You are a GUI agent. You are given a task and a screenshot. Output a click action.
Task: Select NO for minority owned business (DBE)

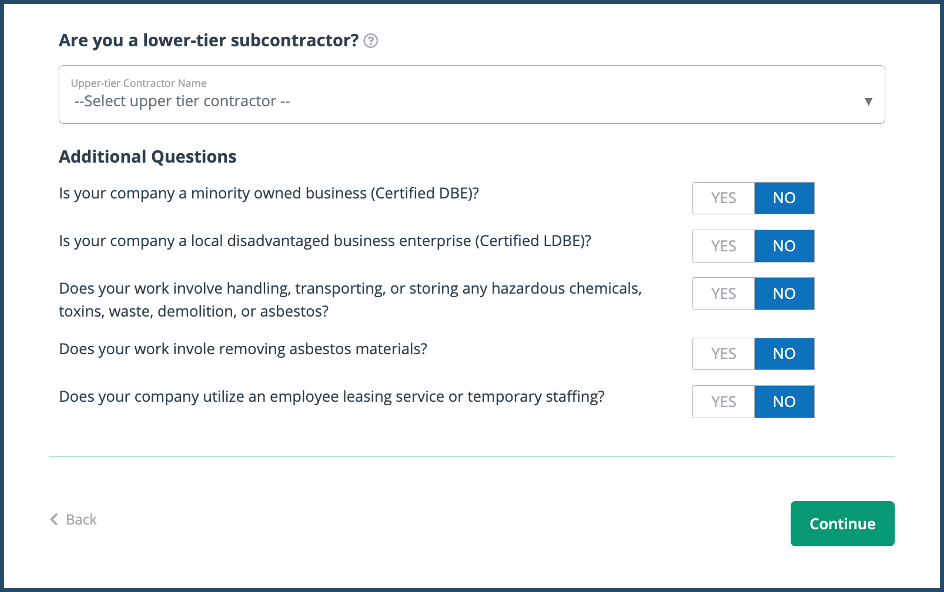(x=784, y=198)
